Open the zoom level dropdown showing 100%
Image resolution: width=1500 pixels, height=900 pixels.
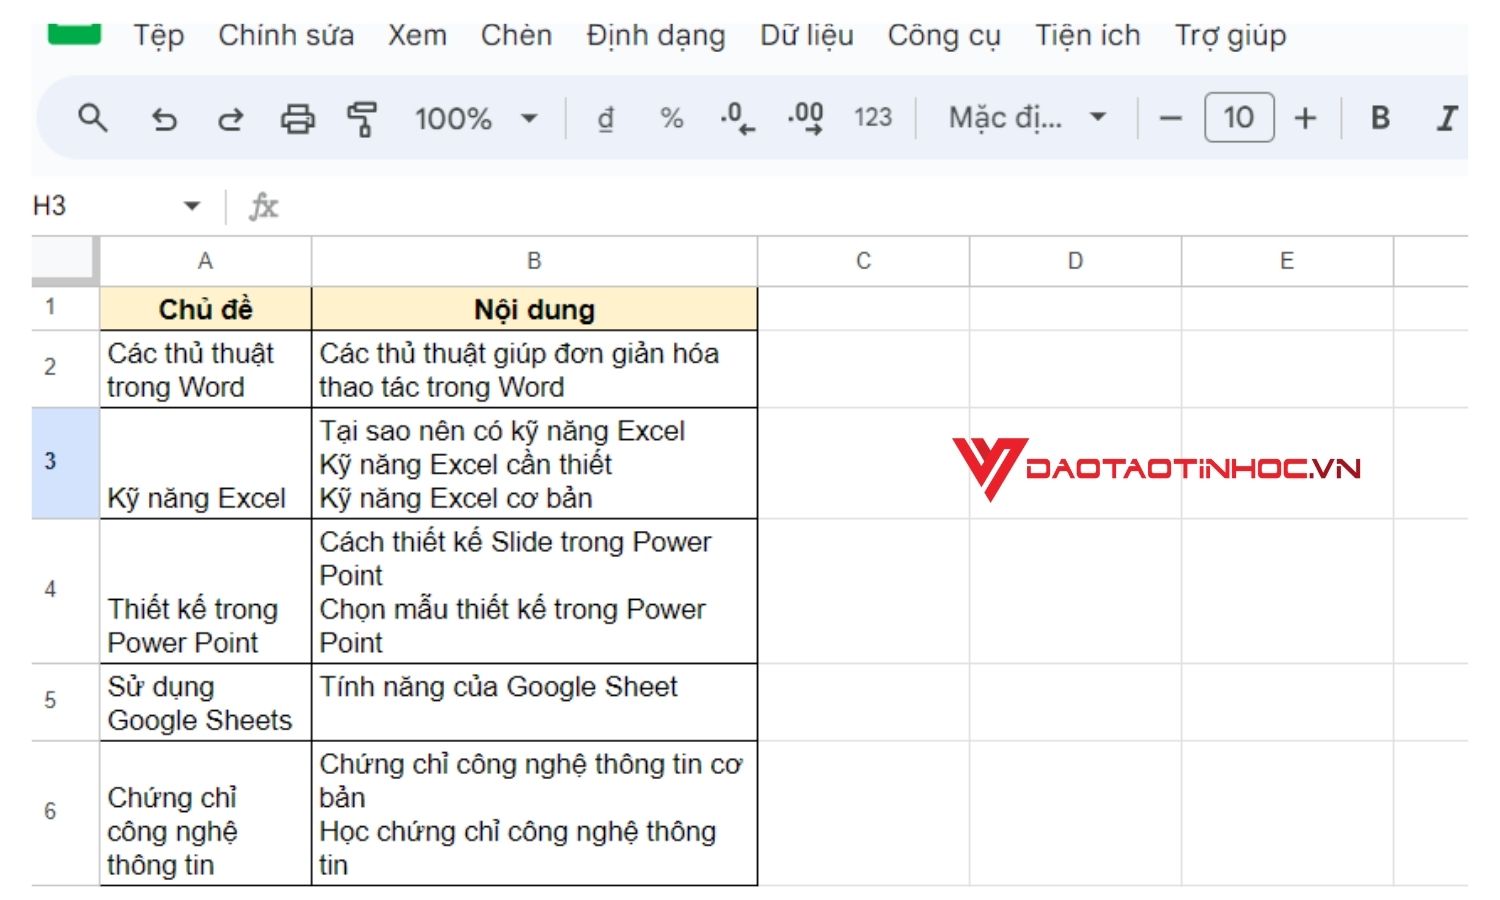473,117
